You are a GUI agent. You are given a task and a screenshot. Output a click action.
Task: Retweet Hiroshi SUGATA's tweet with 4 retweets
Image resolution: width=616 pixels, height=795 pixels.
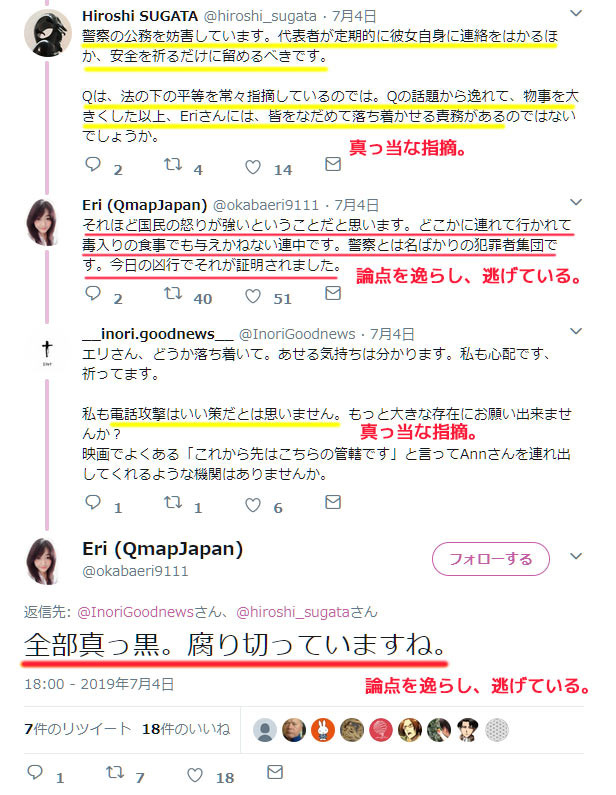(172, 164)
